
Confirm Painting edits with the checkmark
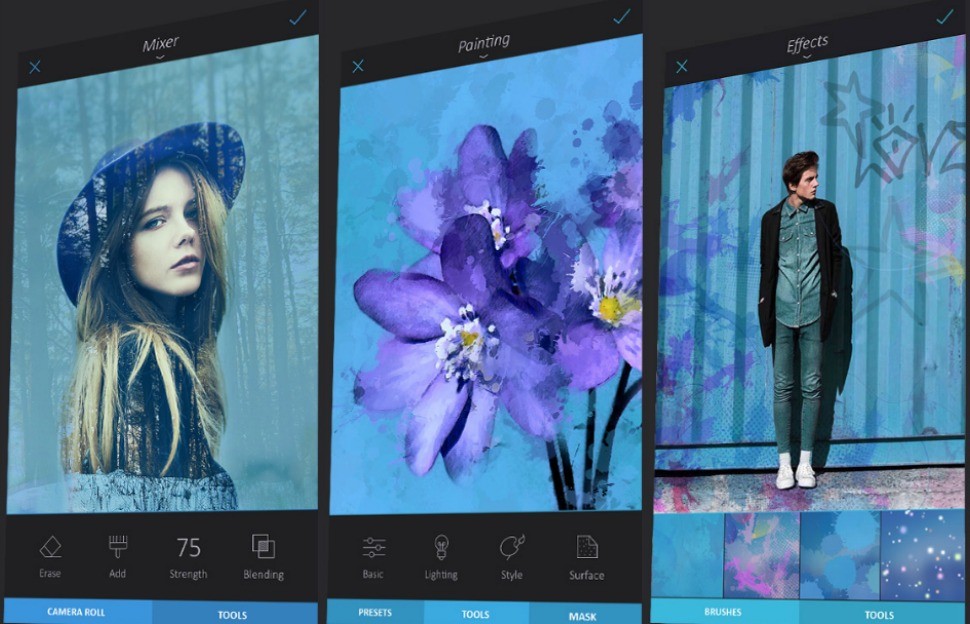click(x=622, y=16)
